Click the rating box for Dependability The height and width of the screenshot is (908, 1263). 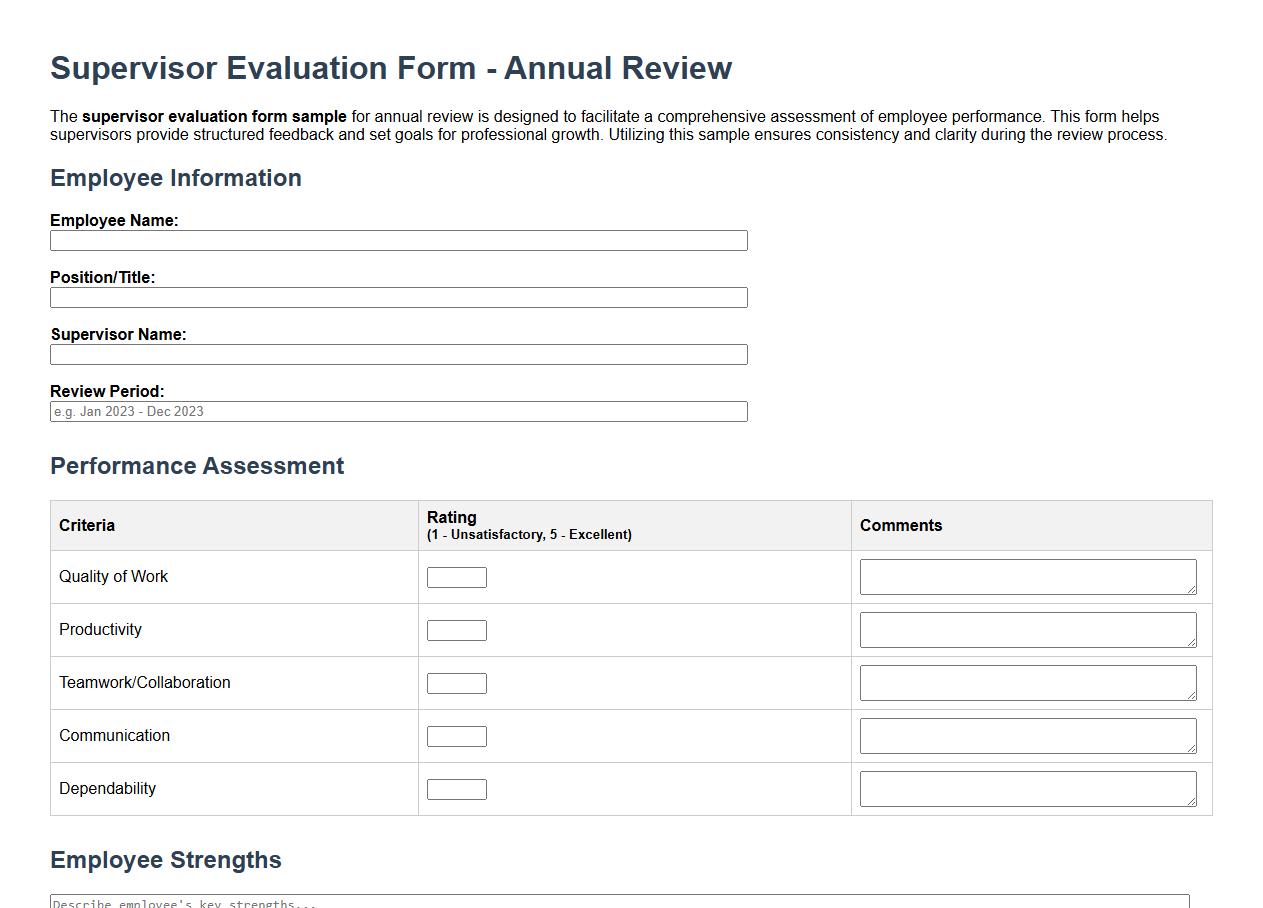click(456, 789)
